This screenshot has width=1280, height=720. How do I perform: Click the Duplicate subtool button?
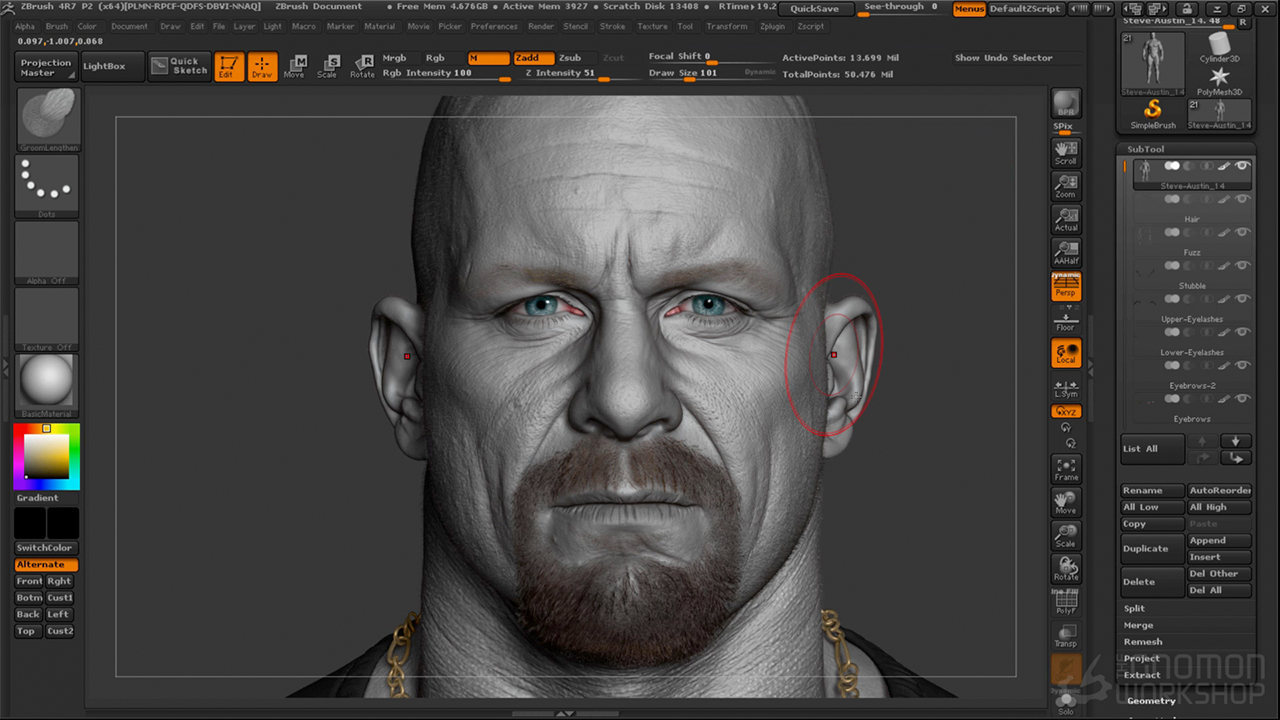[1145, 548]
